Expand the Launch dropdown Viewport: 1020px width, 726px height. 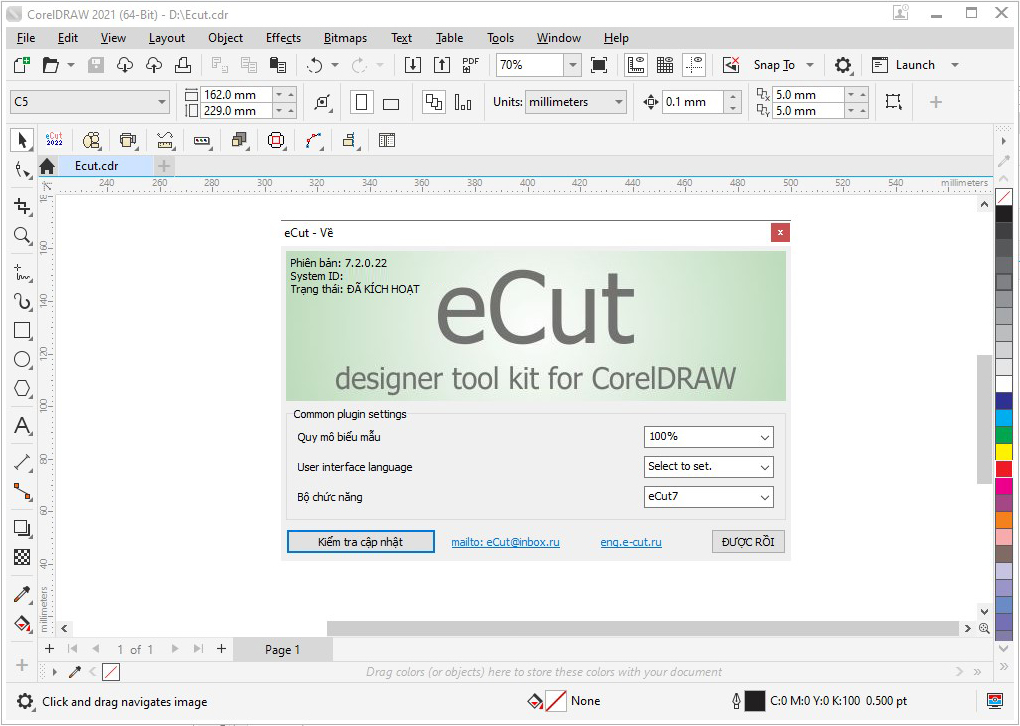click(x=955, y=65)
